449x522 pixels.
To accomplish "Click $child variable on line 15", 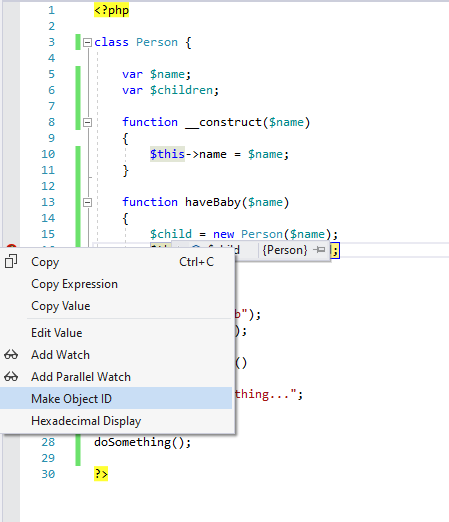I will tap(171, 234).
